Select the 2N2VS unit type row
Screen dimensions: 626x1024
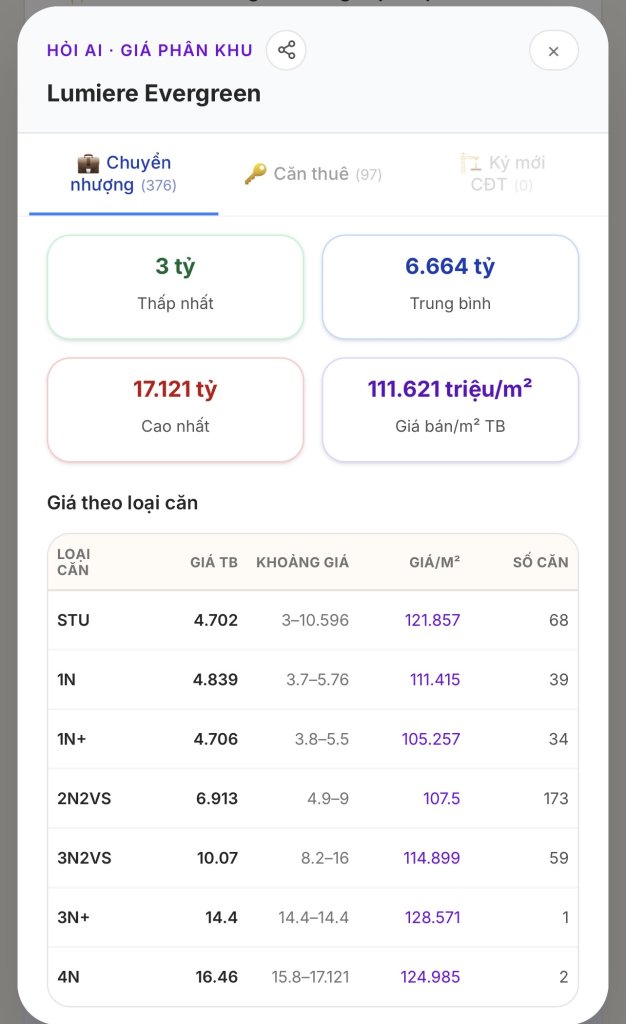tap(313, 799)
